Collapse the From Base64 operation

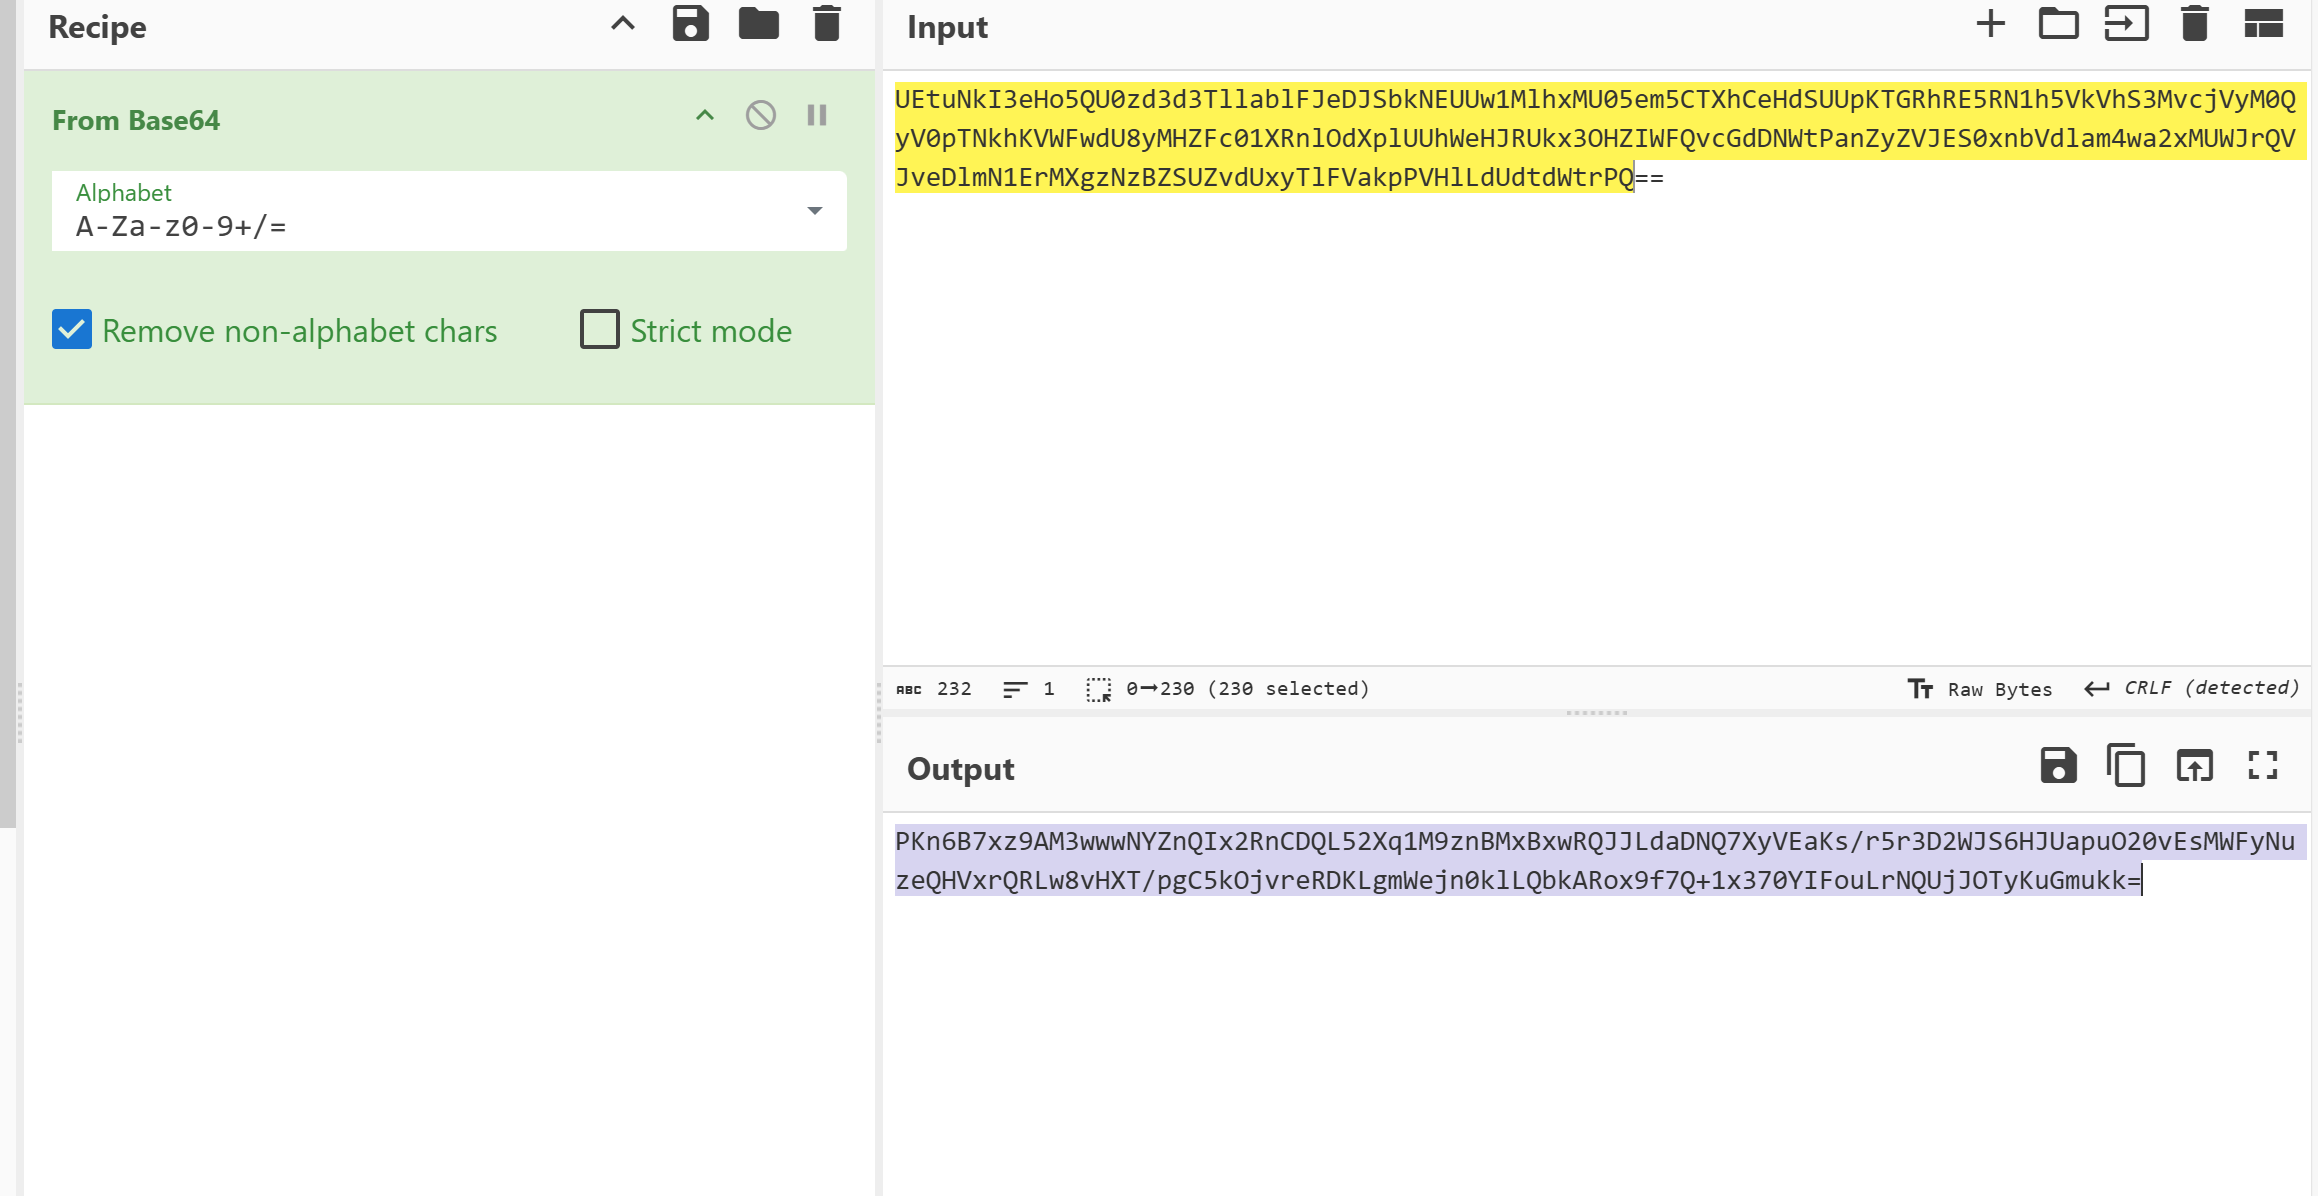pos(705,116)
